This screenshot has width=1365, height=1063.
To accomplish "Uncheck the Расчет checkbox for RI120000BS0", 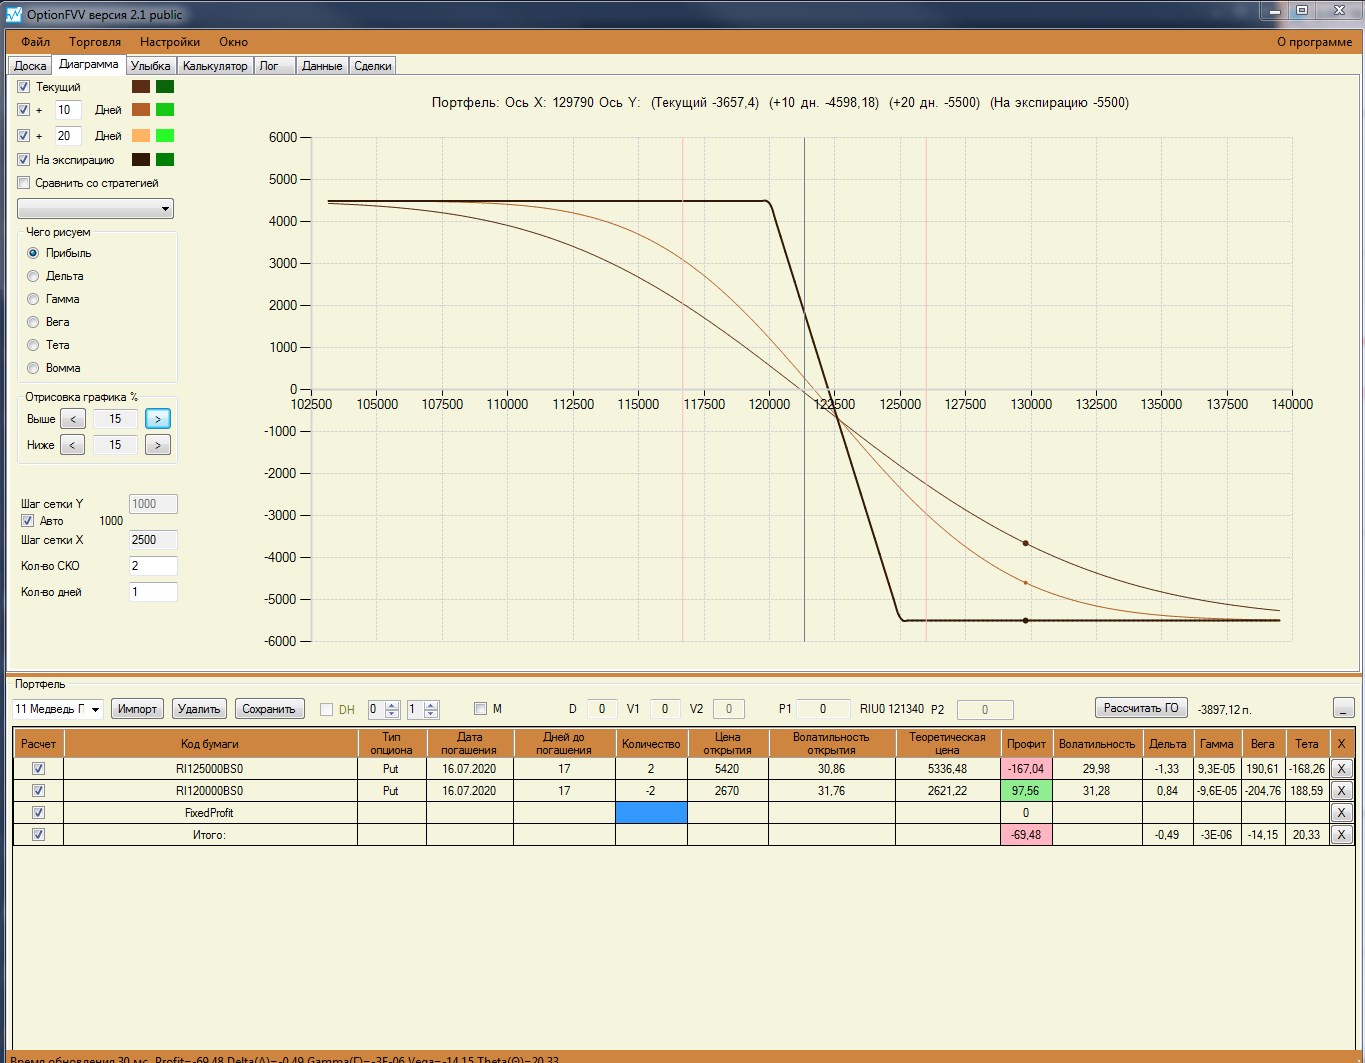I will click(x=39, y=791).
